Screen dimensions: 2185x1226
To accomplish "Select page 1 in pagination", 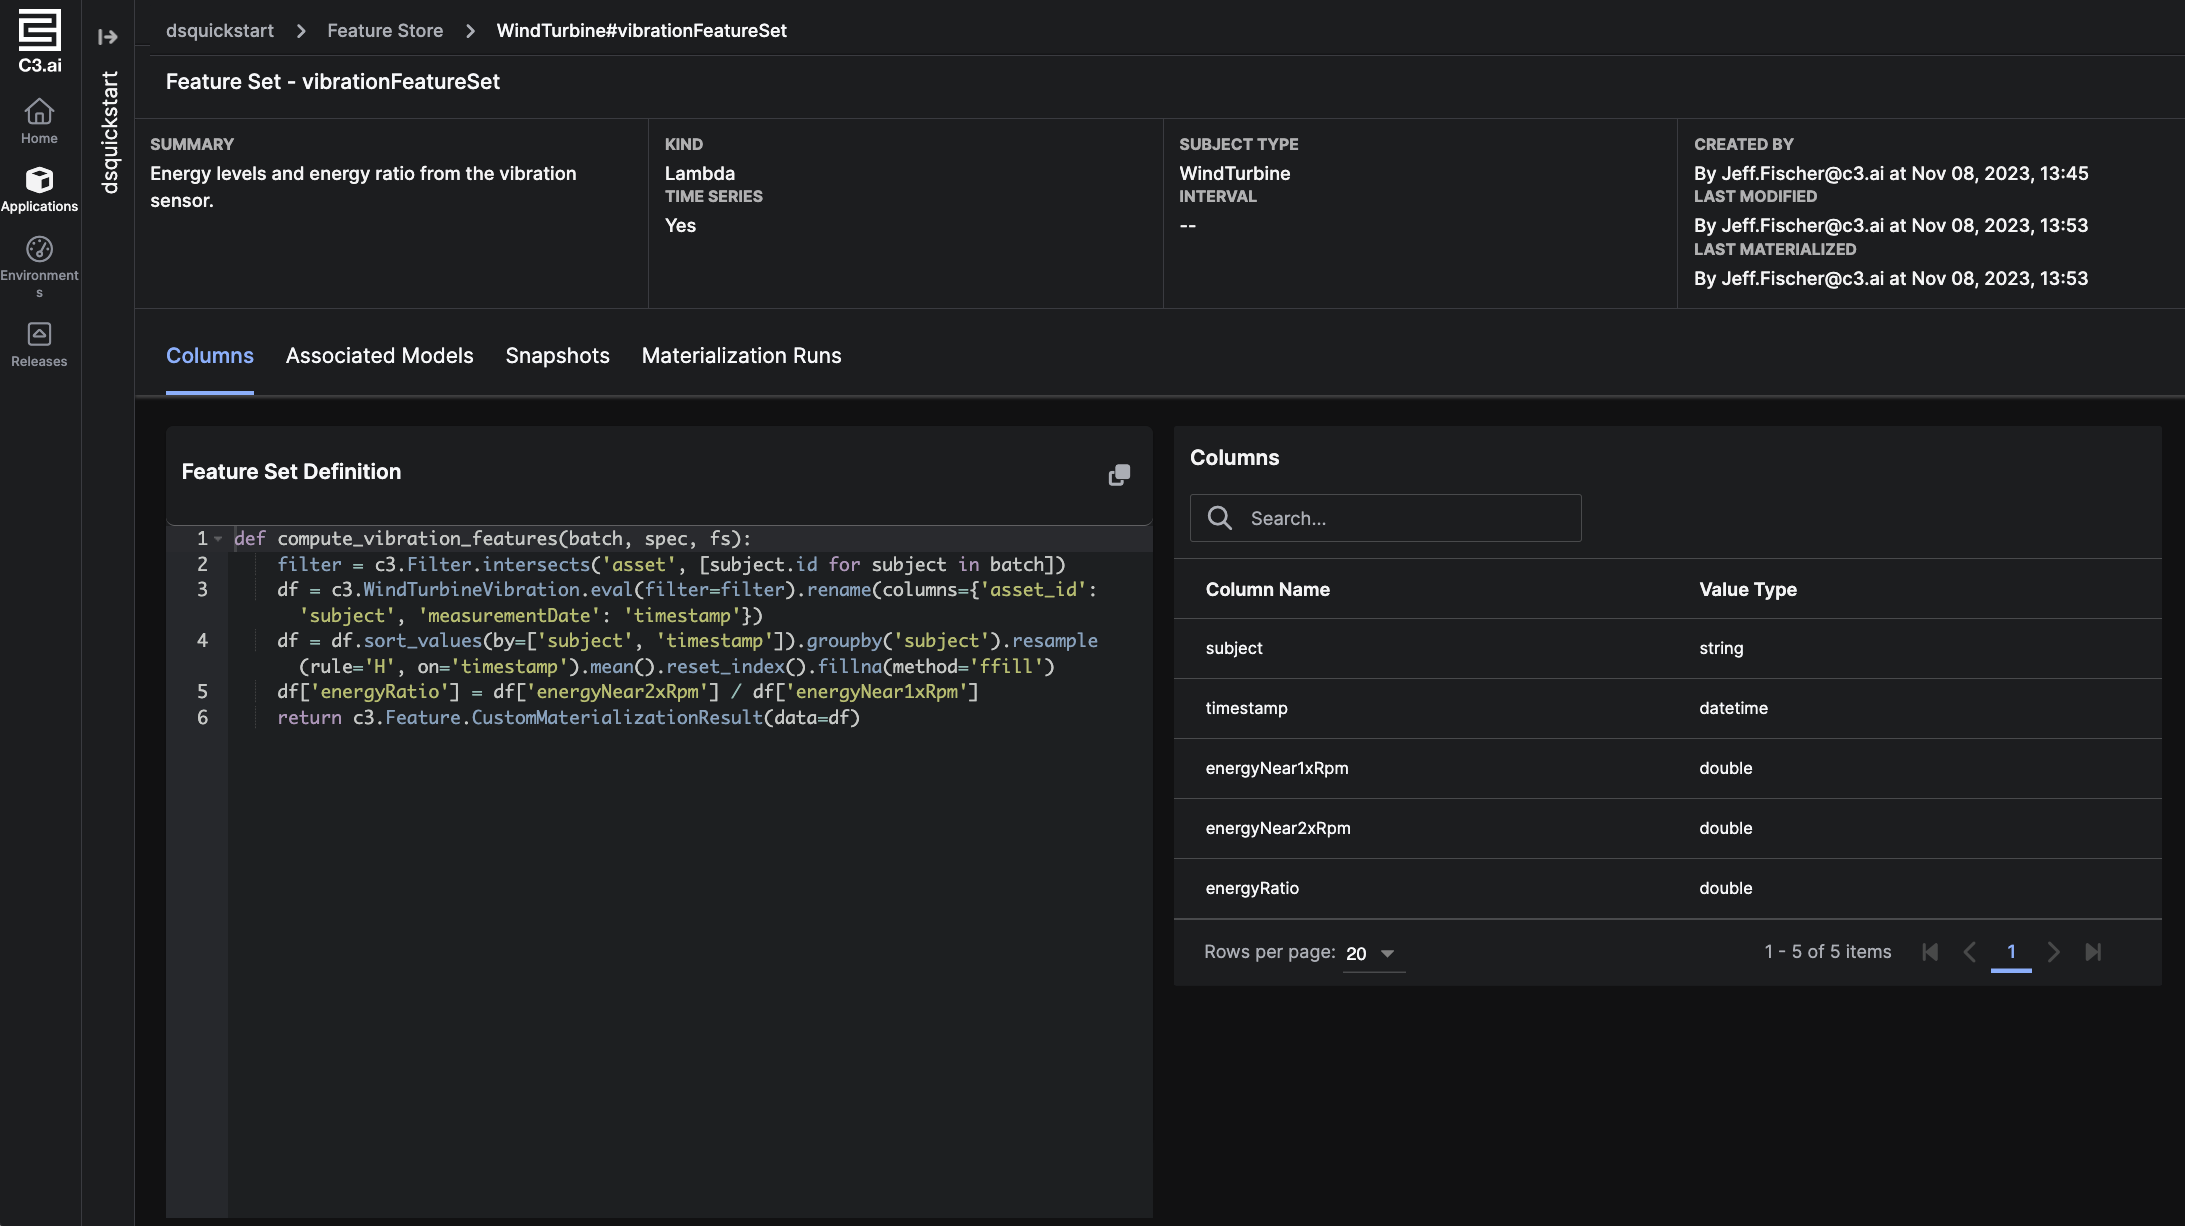I will tap(2011, 952).
